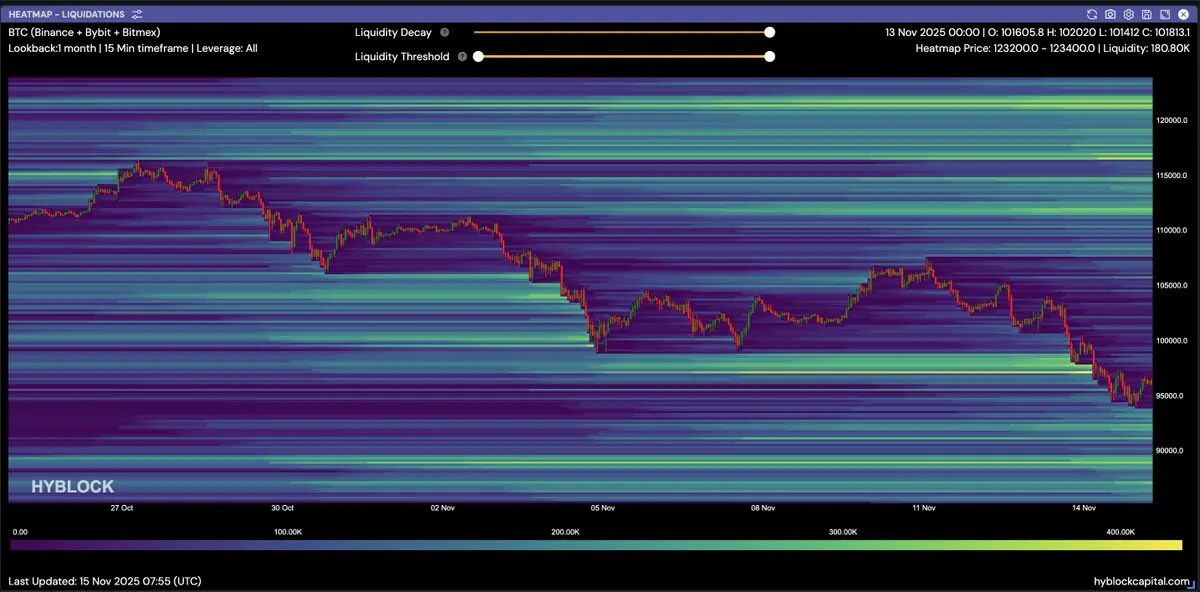This screenshot has width=1200, height=592.
Task: Click the 11 Nov date axis label
Action: coord(923,508)
